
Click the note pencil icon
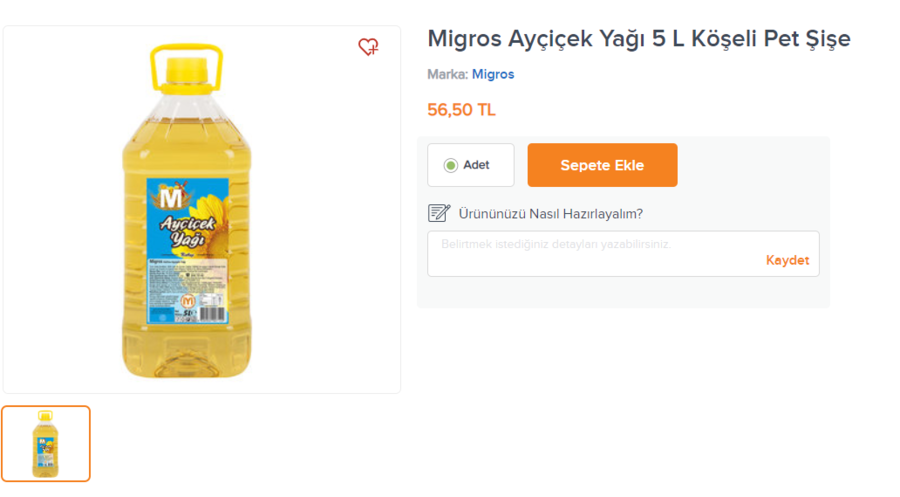point(438,213)
